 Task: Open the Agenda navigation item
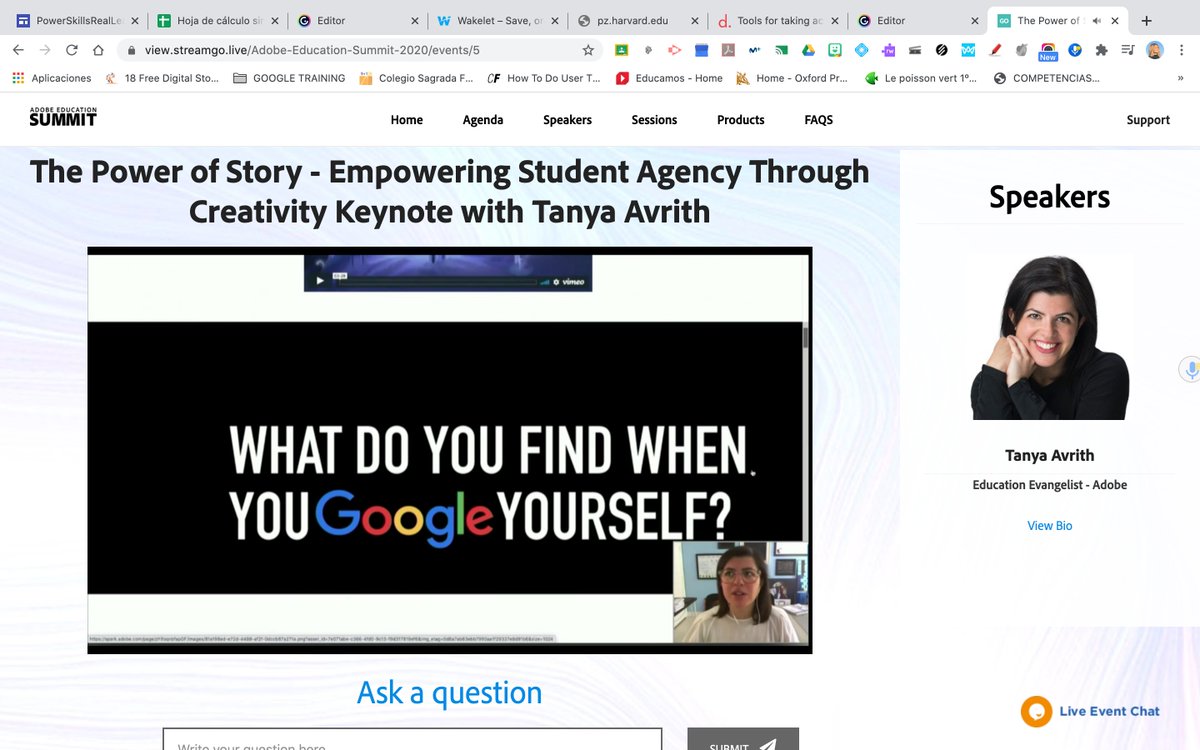click(483, 120)
